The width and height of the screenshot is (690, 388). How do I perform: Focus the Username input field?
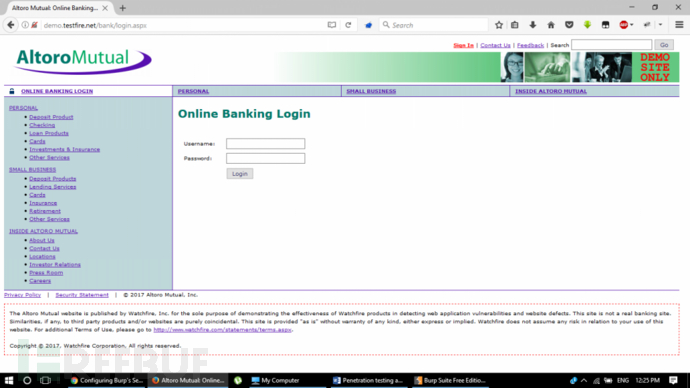(265, 143)
